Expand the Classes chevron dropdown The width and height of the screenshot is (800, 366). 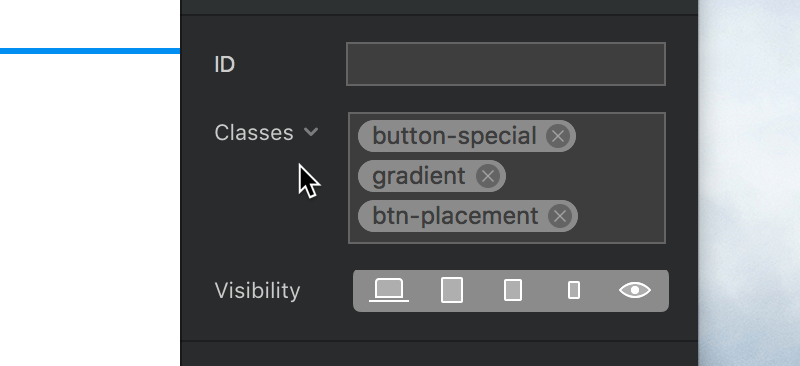click(x=311, y=132)
